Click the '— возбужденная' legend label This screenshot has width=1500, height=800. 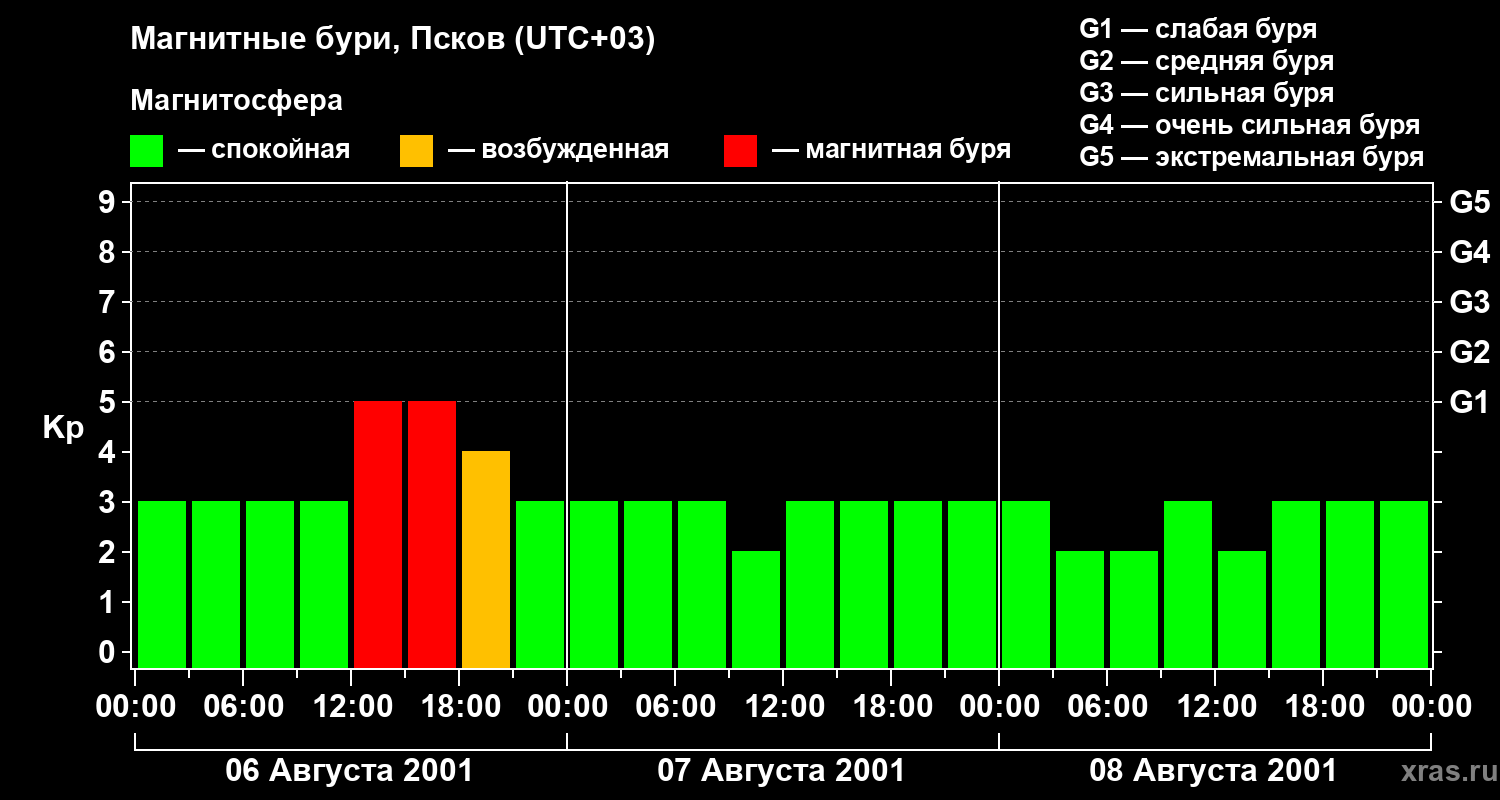(558, 150)
